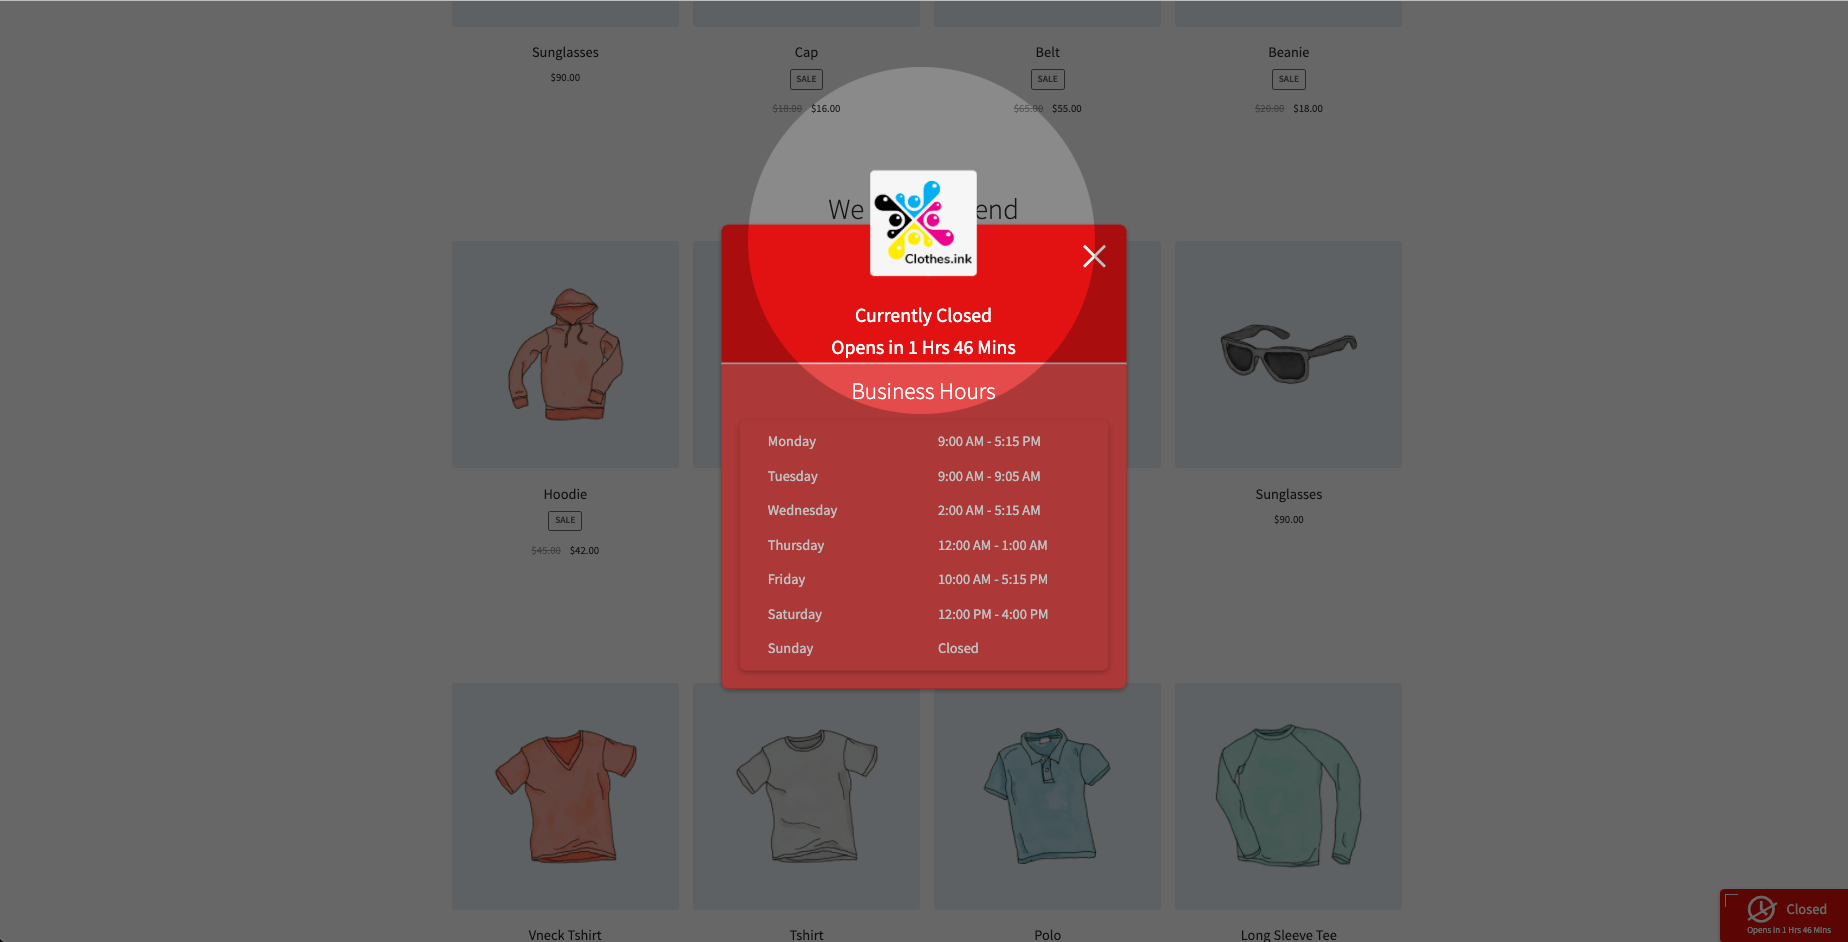This screenshot has height=942, width=1848.
Task: Click the Business Hours heading
Action: click(x=923, y=392)
